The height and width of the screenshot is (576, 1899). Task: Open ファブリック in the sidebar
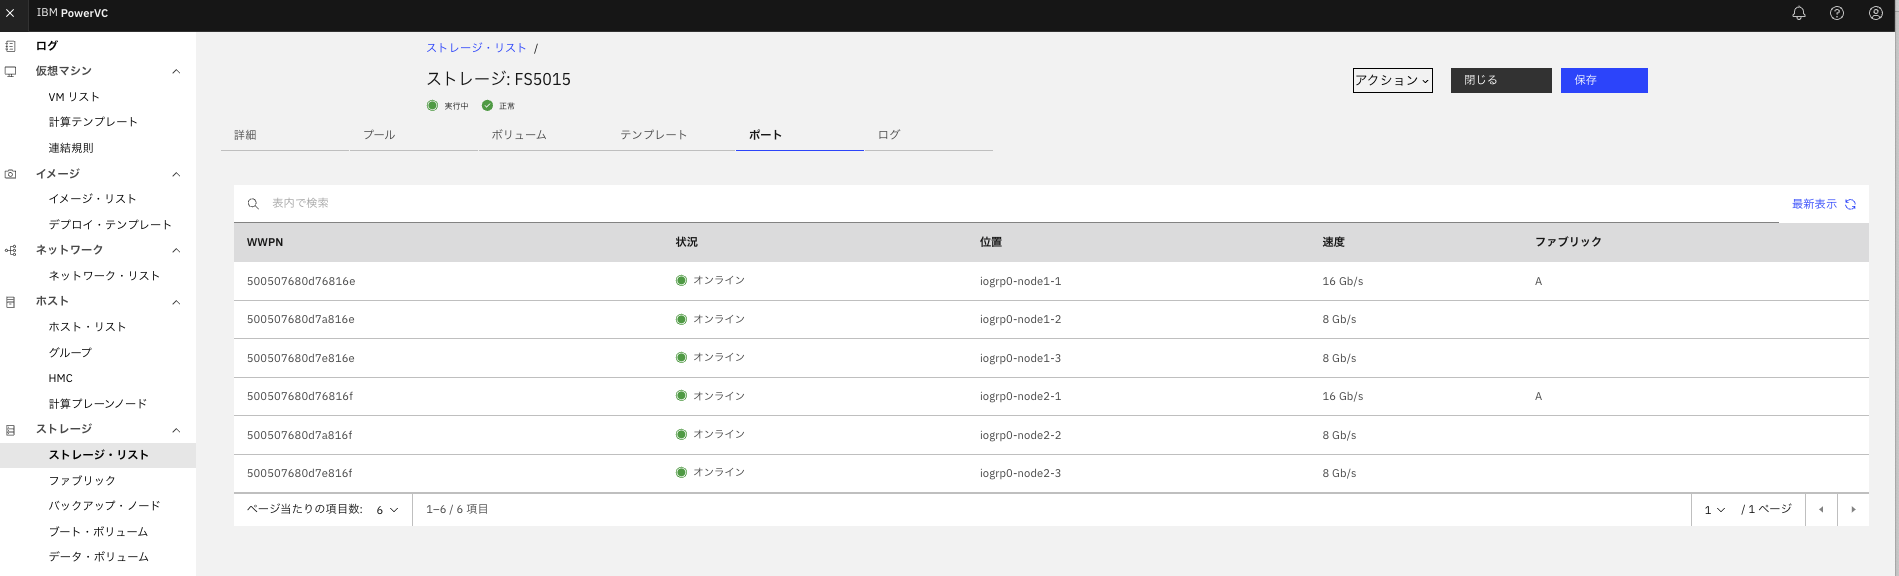[82, 481]
